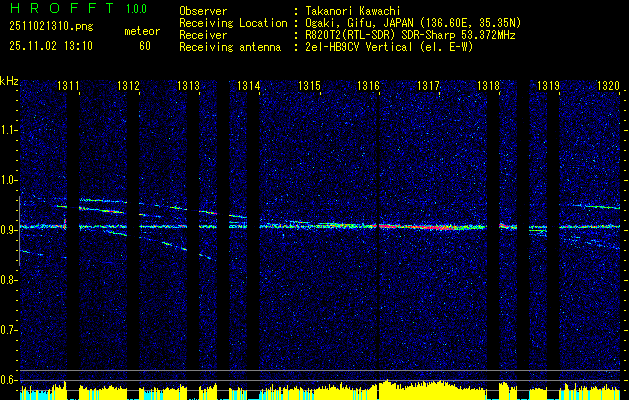The height and width of the screenshot is (400, 629).
Task: Click the 0.8 kHz axis label
Action: 8,280
